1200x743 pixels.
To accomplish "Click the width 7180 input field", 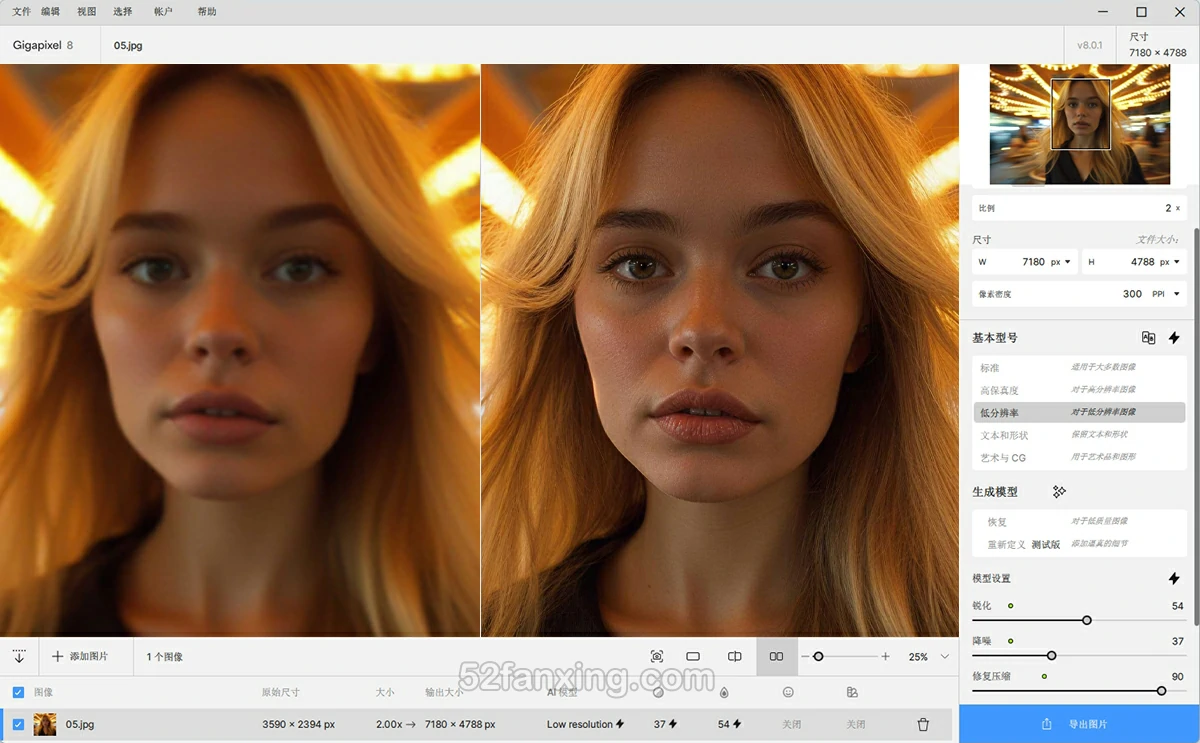I will click(1025, 262).
